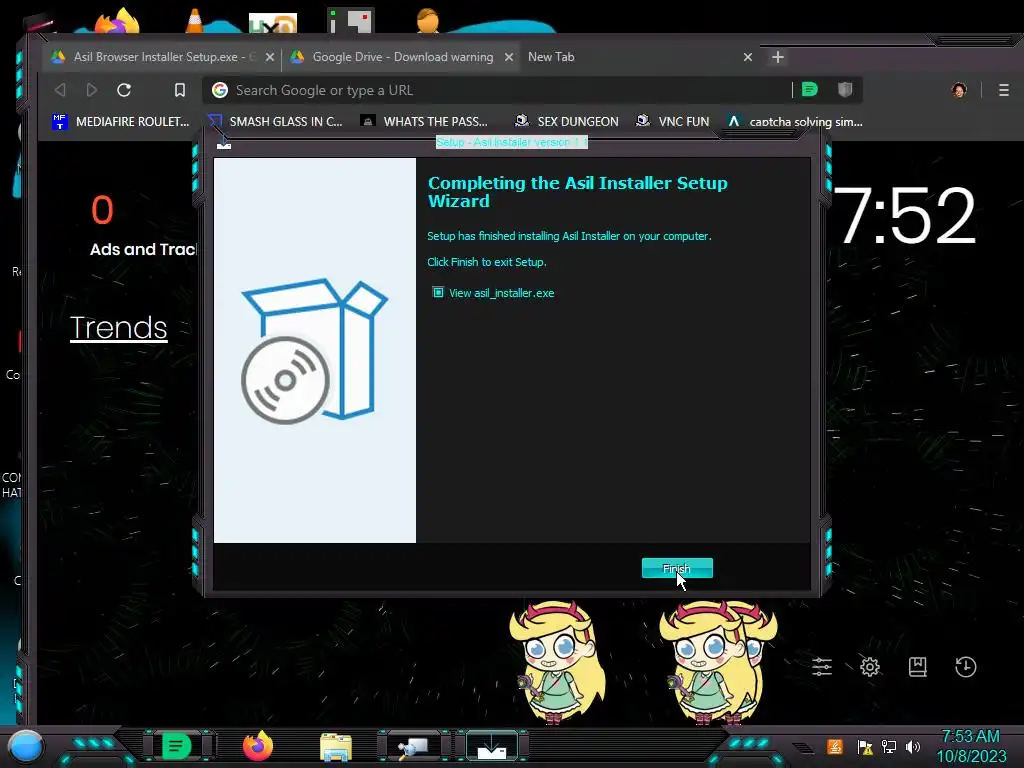Screen dimensions: 1024x768
Task: Open the new tab customize sliders icon
Action: (822, 667)
